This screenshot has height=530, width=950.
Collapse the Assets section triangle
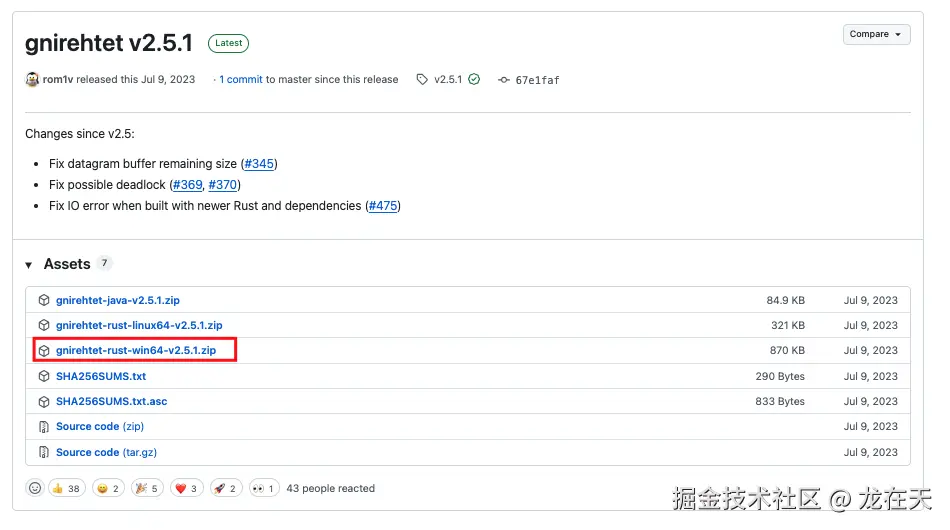[28, 265]
